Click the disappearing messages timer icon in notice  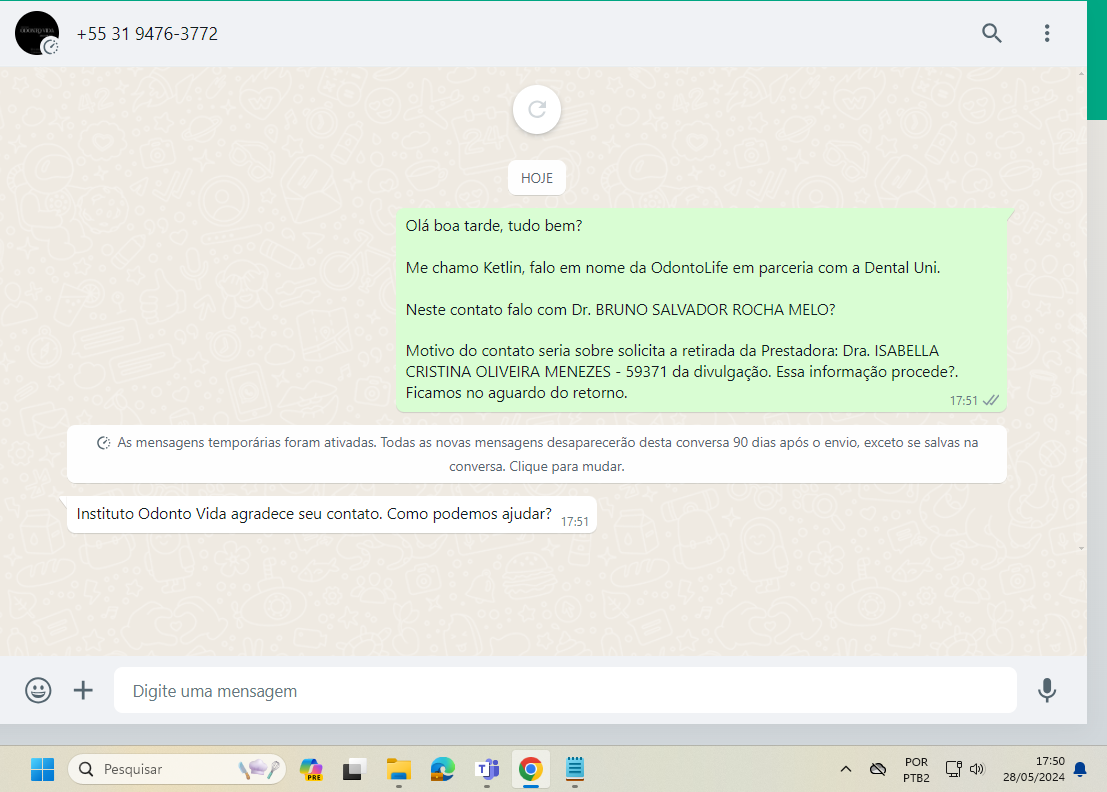click(103, 443)
